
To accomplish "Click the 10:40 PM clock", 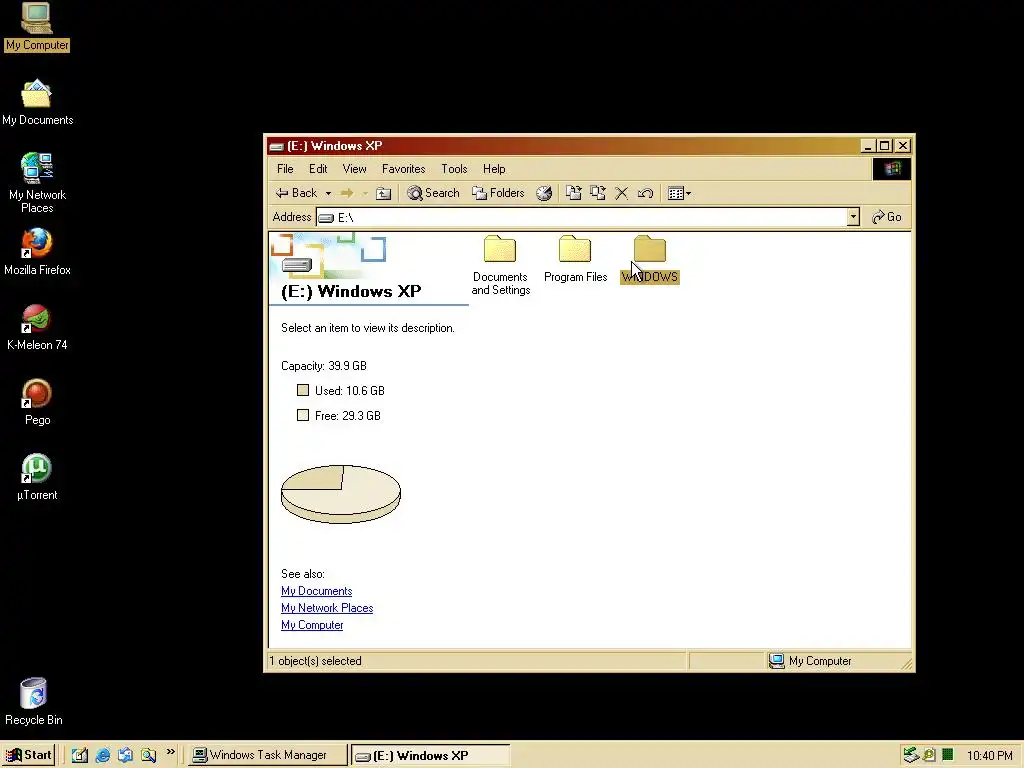I will [989, 756].
